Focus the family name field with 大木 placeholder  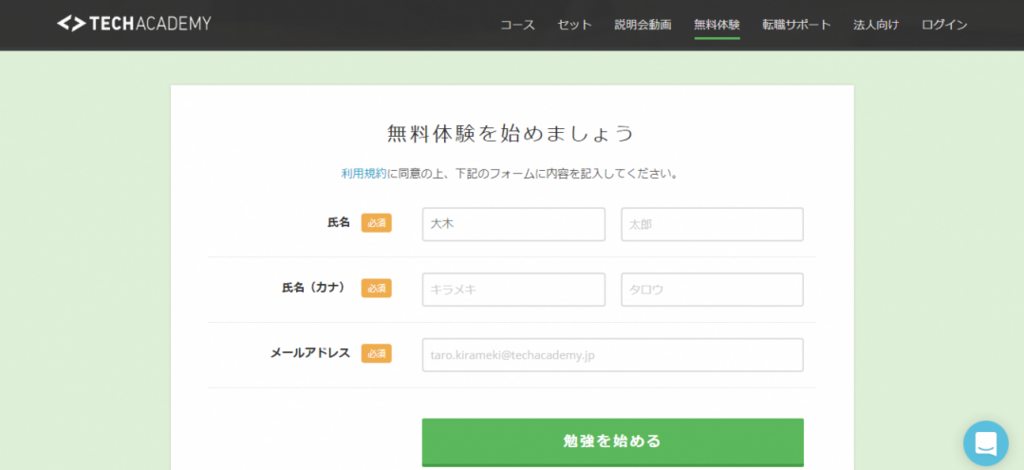(514, 225)
